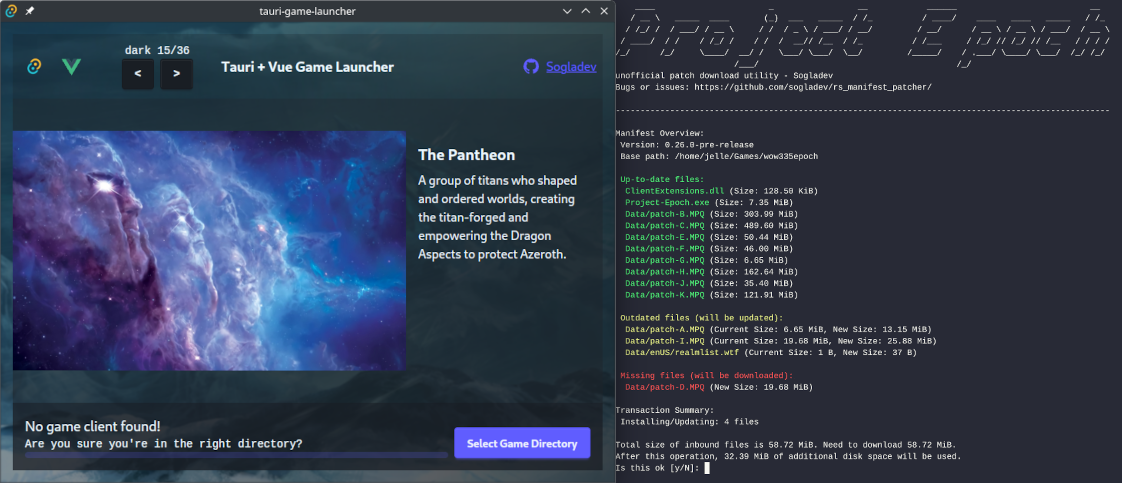1122x483 pixels.
Task: Click Data/patch-J.MPQ in terminal
Action: pyautogui.click(x=665, y=283)
